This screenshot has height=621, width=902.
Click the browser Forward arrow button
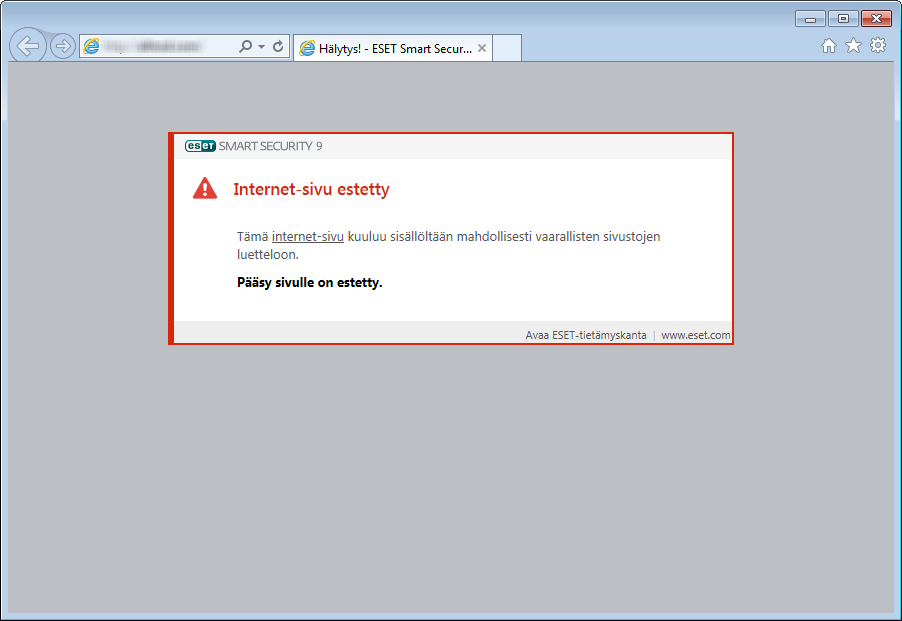coord(62,46)
